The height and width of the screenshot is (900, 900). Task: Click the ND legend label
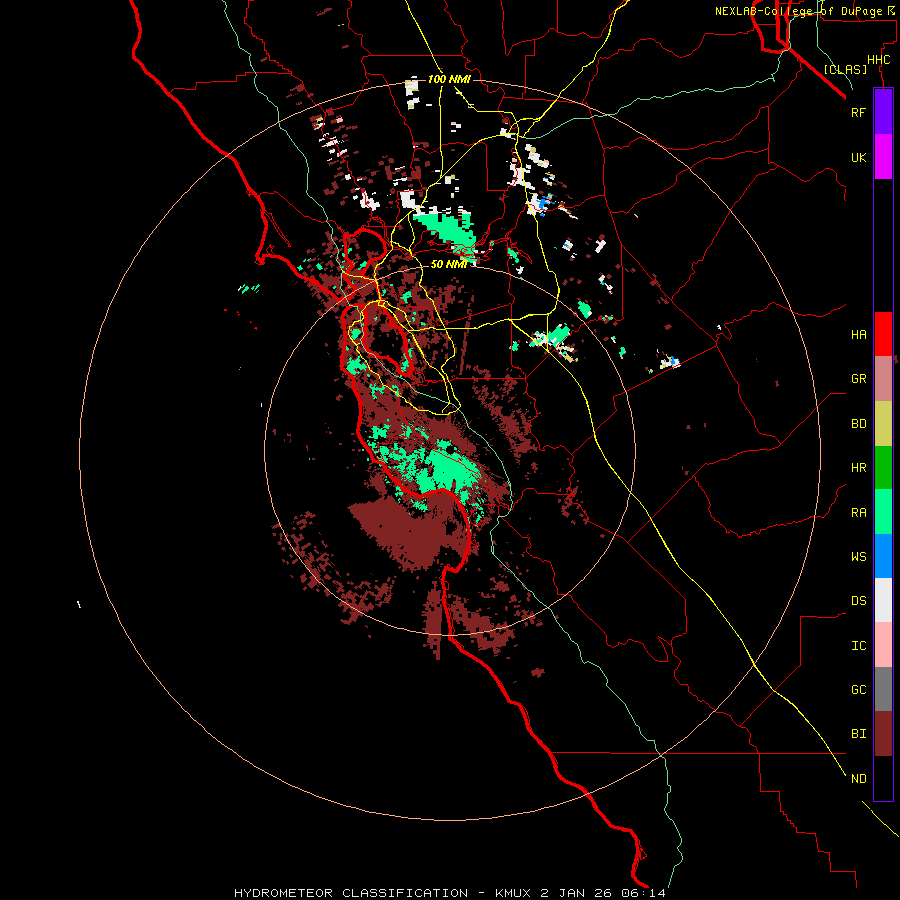(858, 779)
